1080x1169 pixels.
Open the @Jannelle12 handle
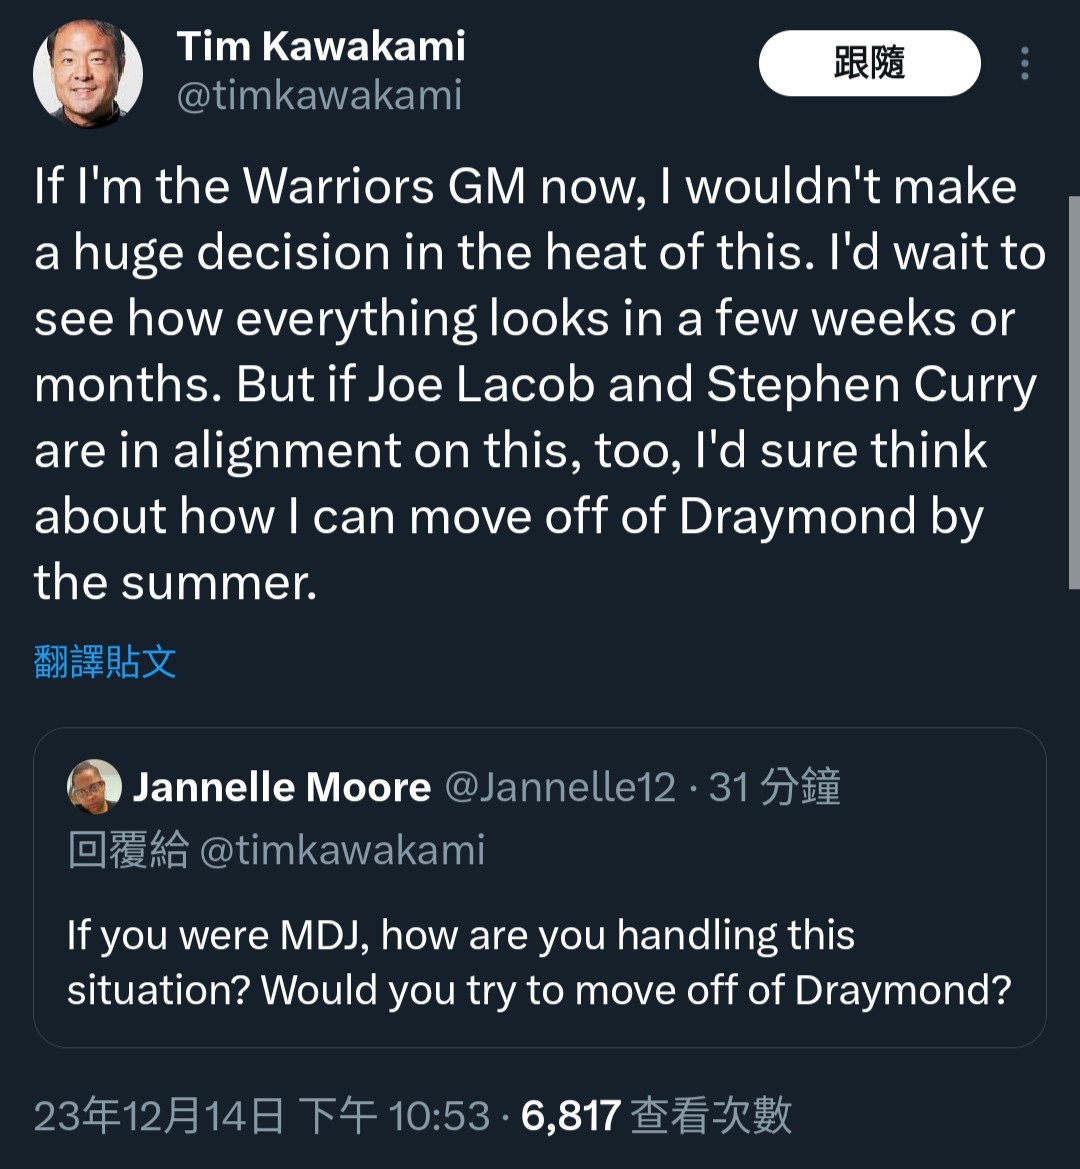pyautogui.click(x=560, y=787)
